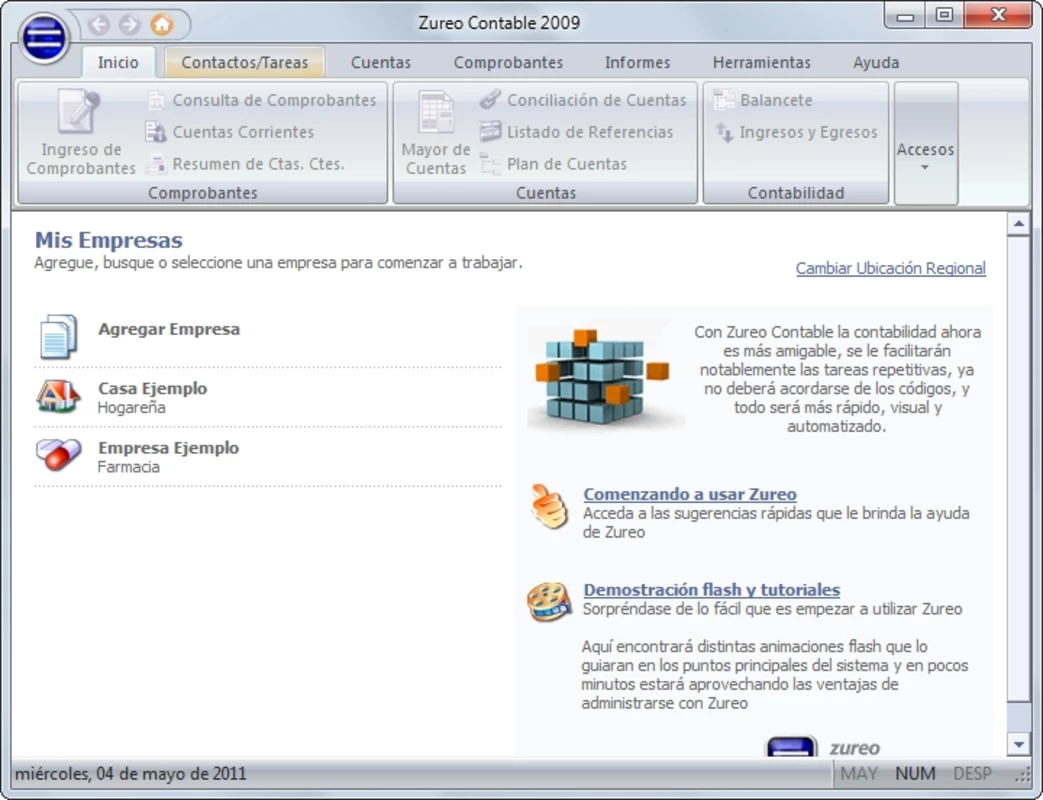This screenshot has width=1043, height=800.
Task: Click the vertical scrollbar track
Action: click(1018, 717)
